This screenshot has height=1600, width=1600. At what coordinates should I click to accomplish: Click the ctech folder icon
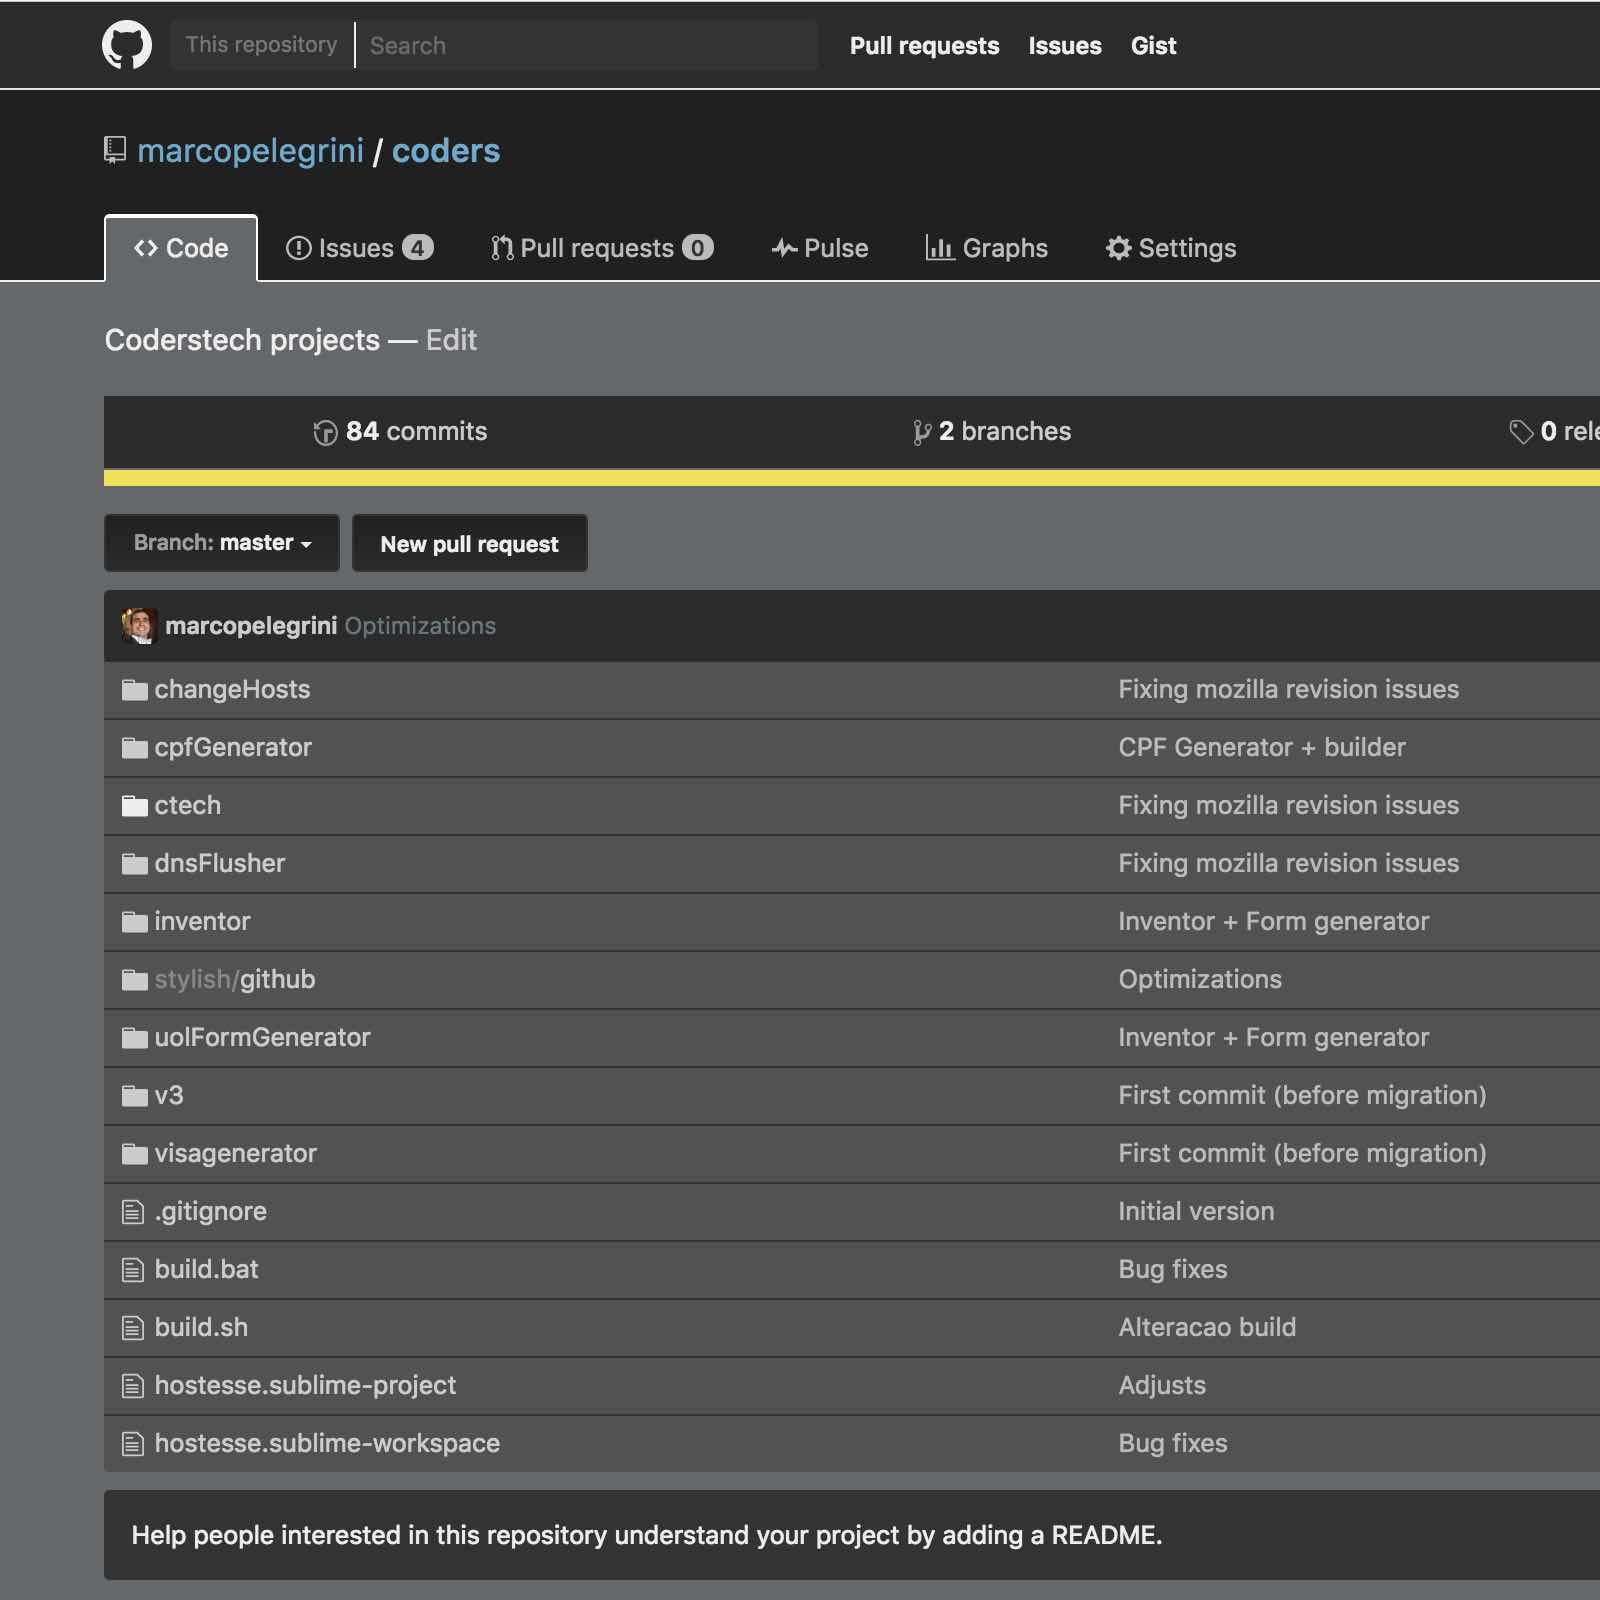click(134, 806)
